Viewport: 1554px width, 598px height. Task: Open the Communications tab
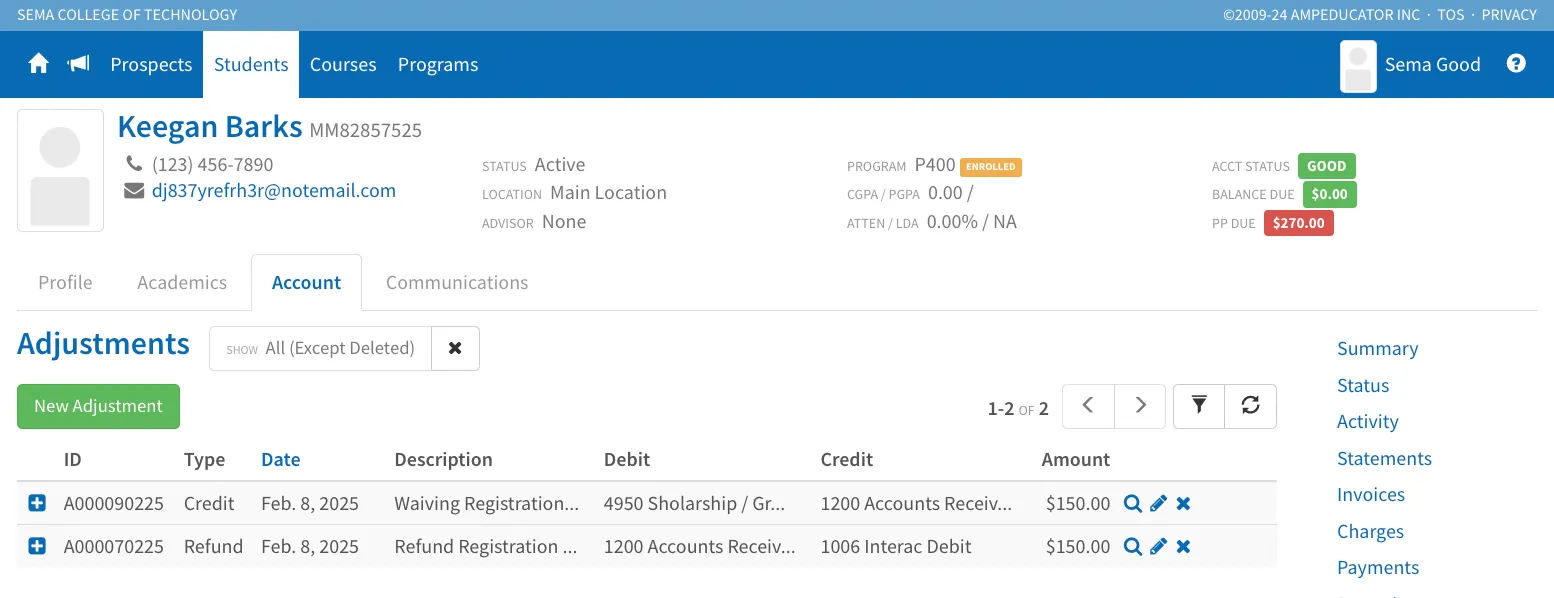coord(457,283)
